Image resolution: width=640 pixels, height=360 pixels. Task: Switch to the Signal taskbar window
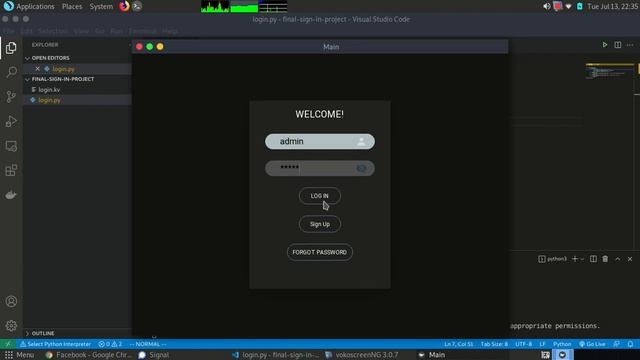pos(153,355)
